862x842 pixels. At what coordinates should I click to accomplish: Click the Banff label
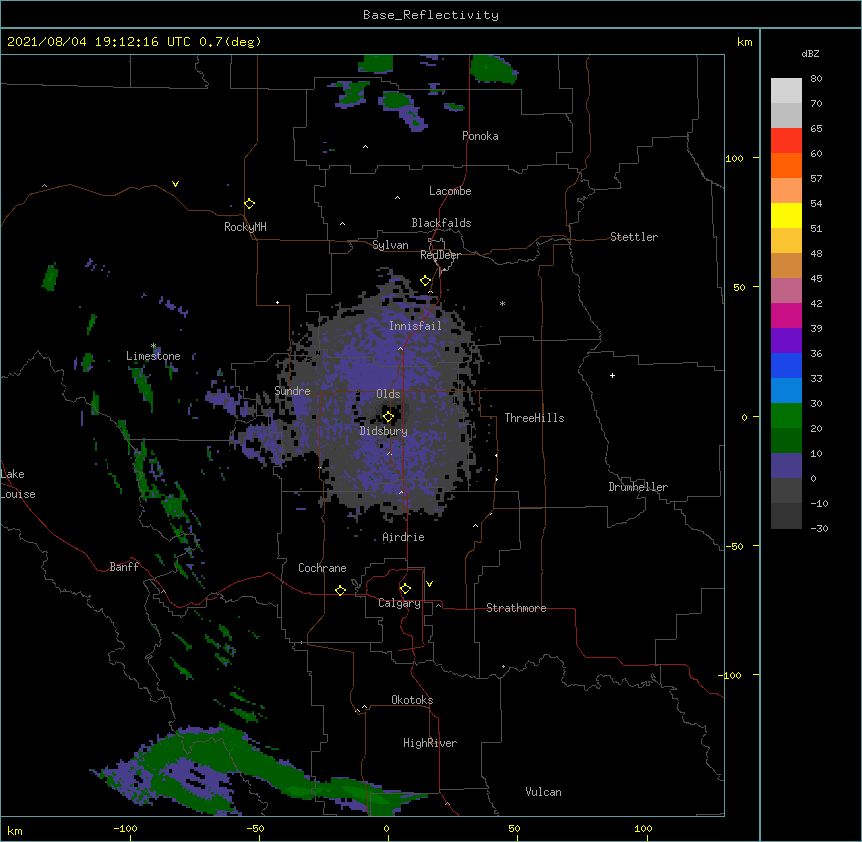[124, 567]
